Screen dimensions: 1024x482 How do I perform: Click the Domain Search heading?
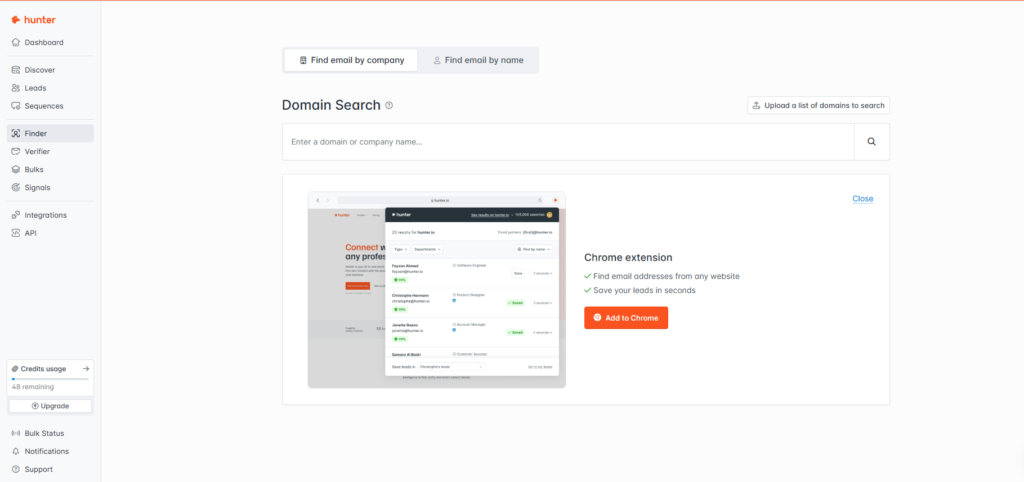[331, 105]
